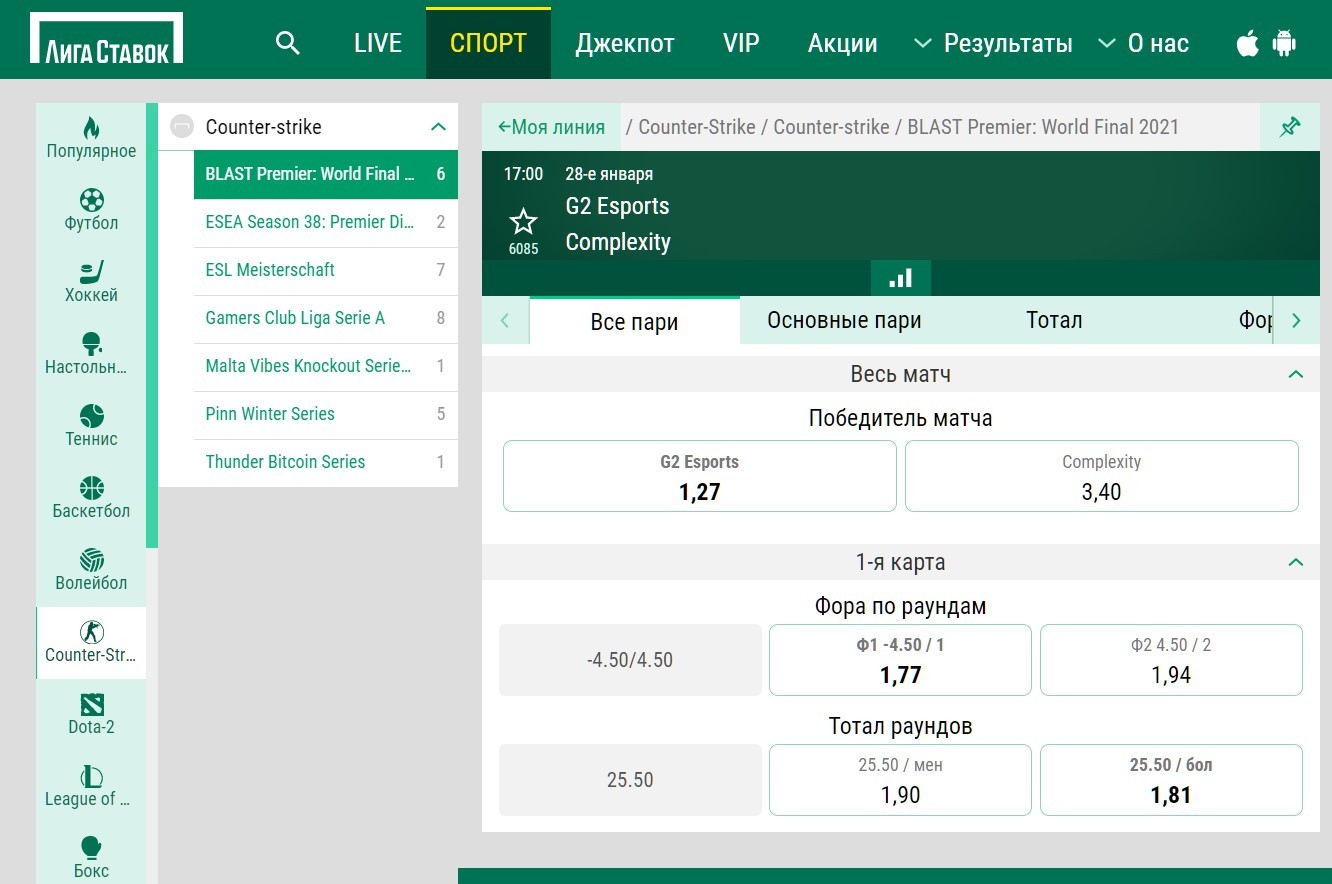Choose League of Legends in sidebar
This screenshot has height=884, width=1332.
[x=91, y=786]
